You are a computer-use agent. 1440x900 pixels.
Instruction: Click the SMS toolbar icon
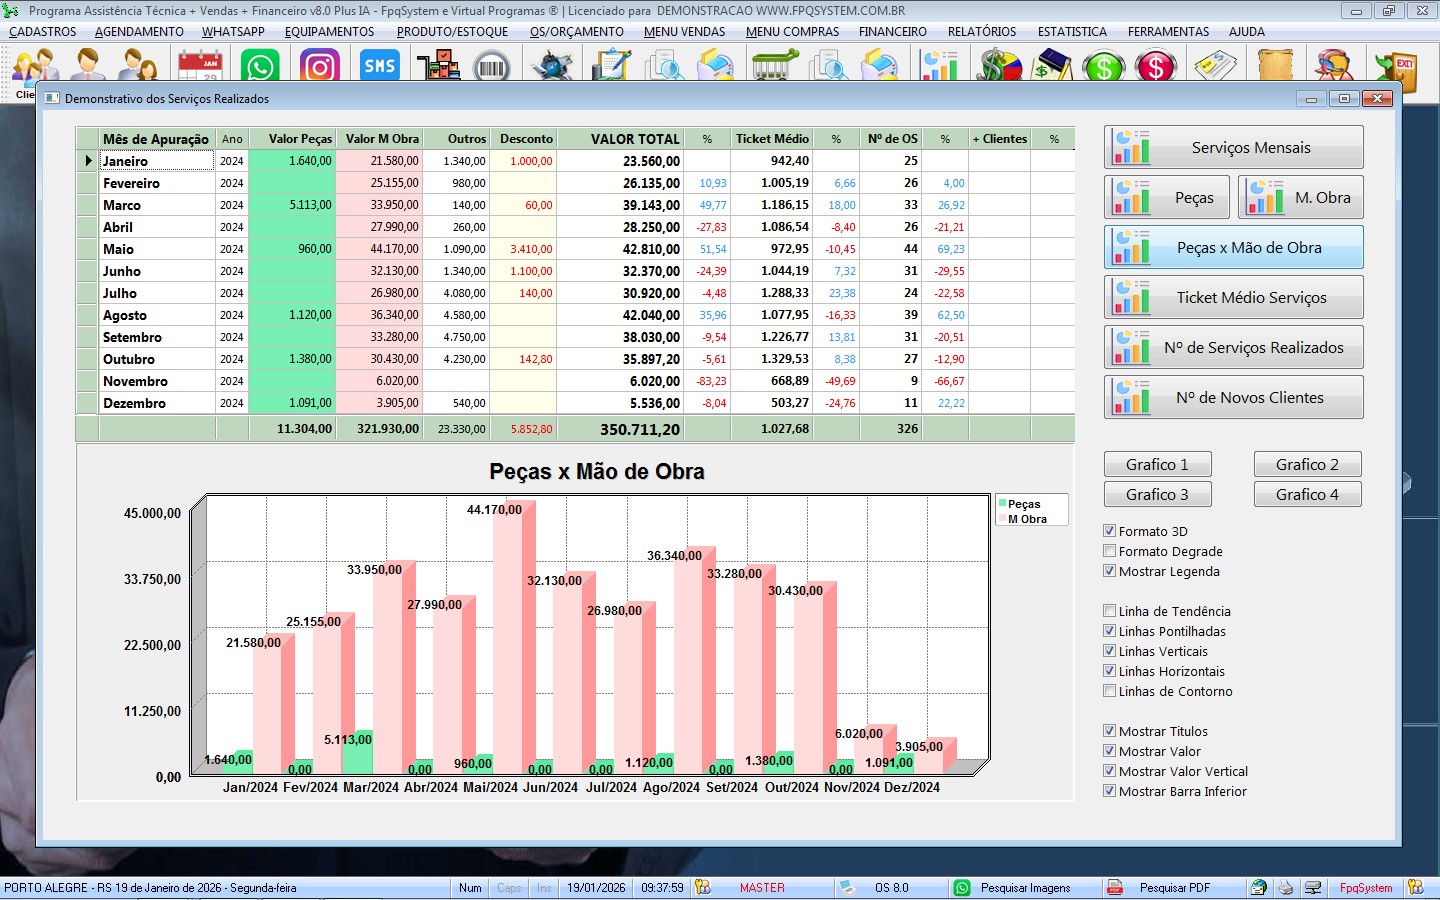click(x=380, y=67)
